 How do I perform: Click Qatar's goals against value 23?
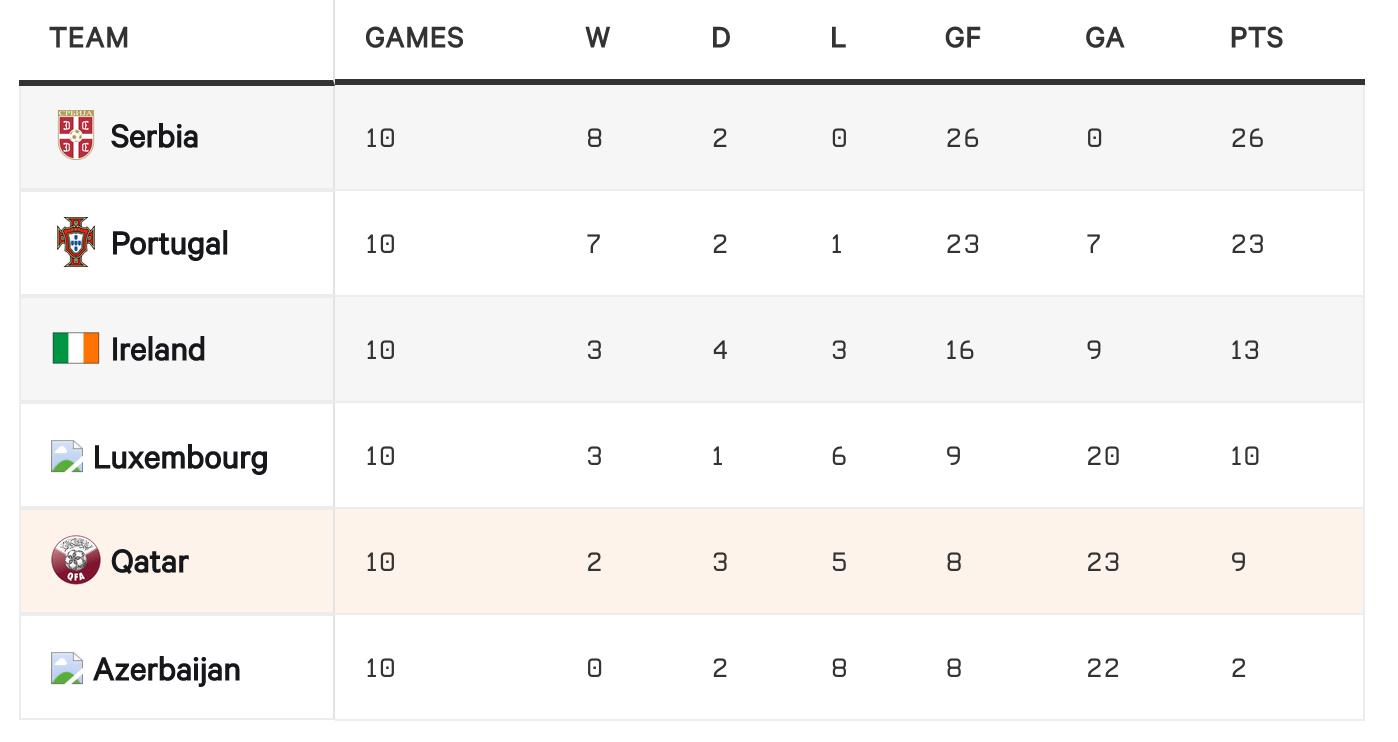pos(1103,562)
